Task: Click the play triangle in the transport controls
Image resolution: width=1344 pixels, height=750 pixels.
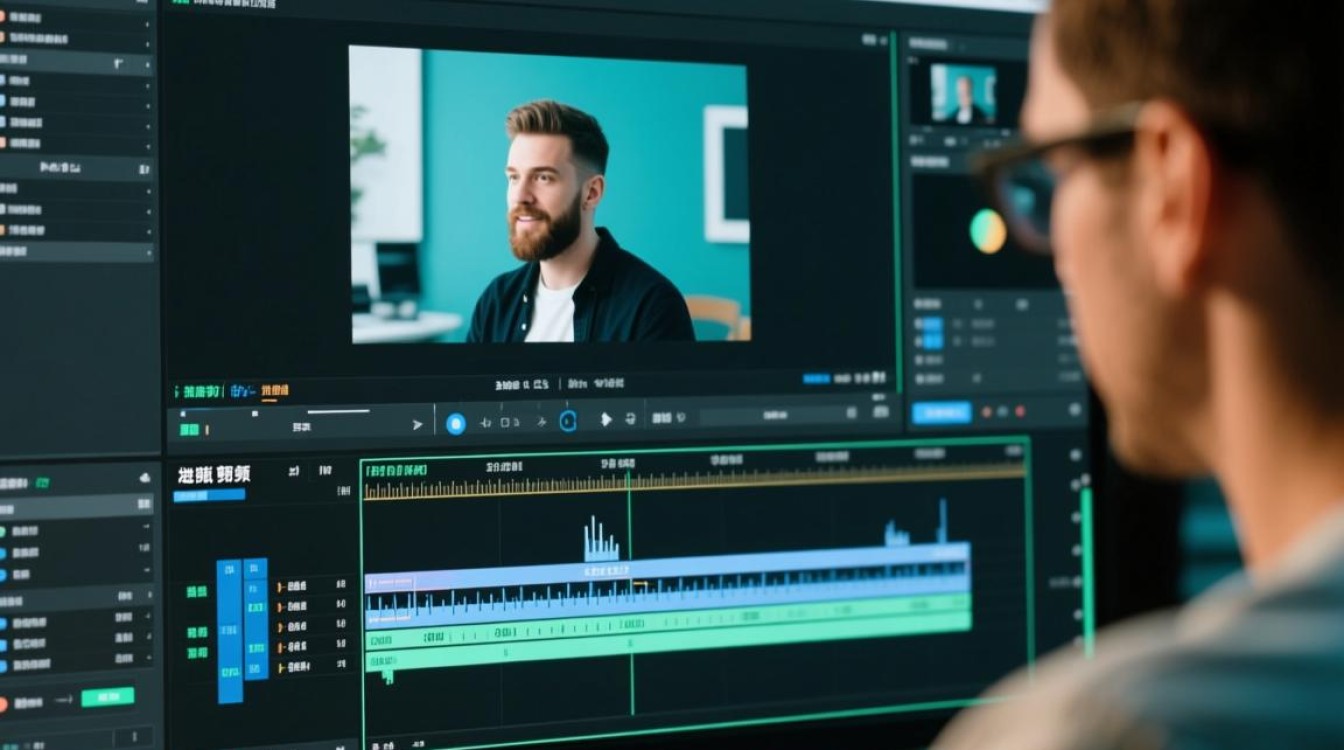Action: (x=605, y=420)
